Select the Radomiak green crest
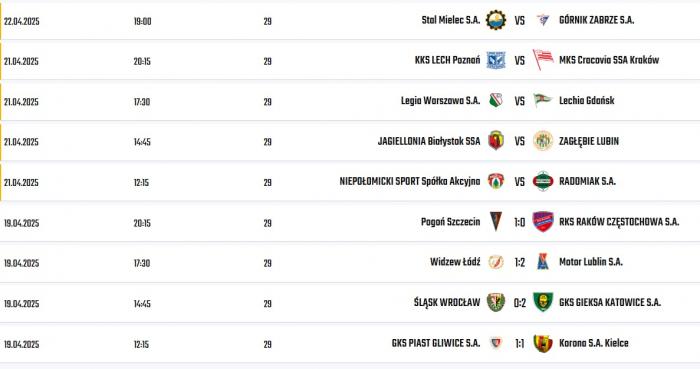The height and width of the screenshot is (369, 700). point(543,181)
